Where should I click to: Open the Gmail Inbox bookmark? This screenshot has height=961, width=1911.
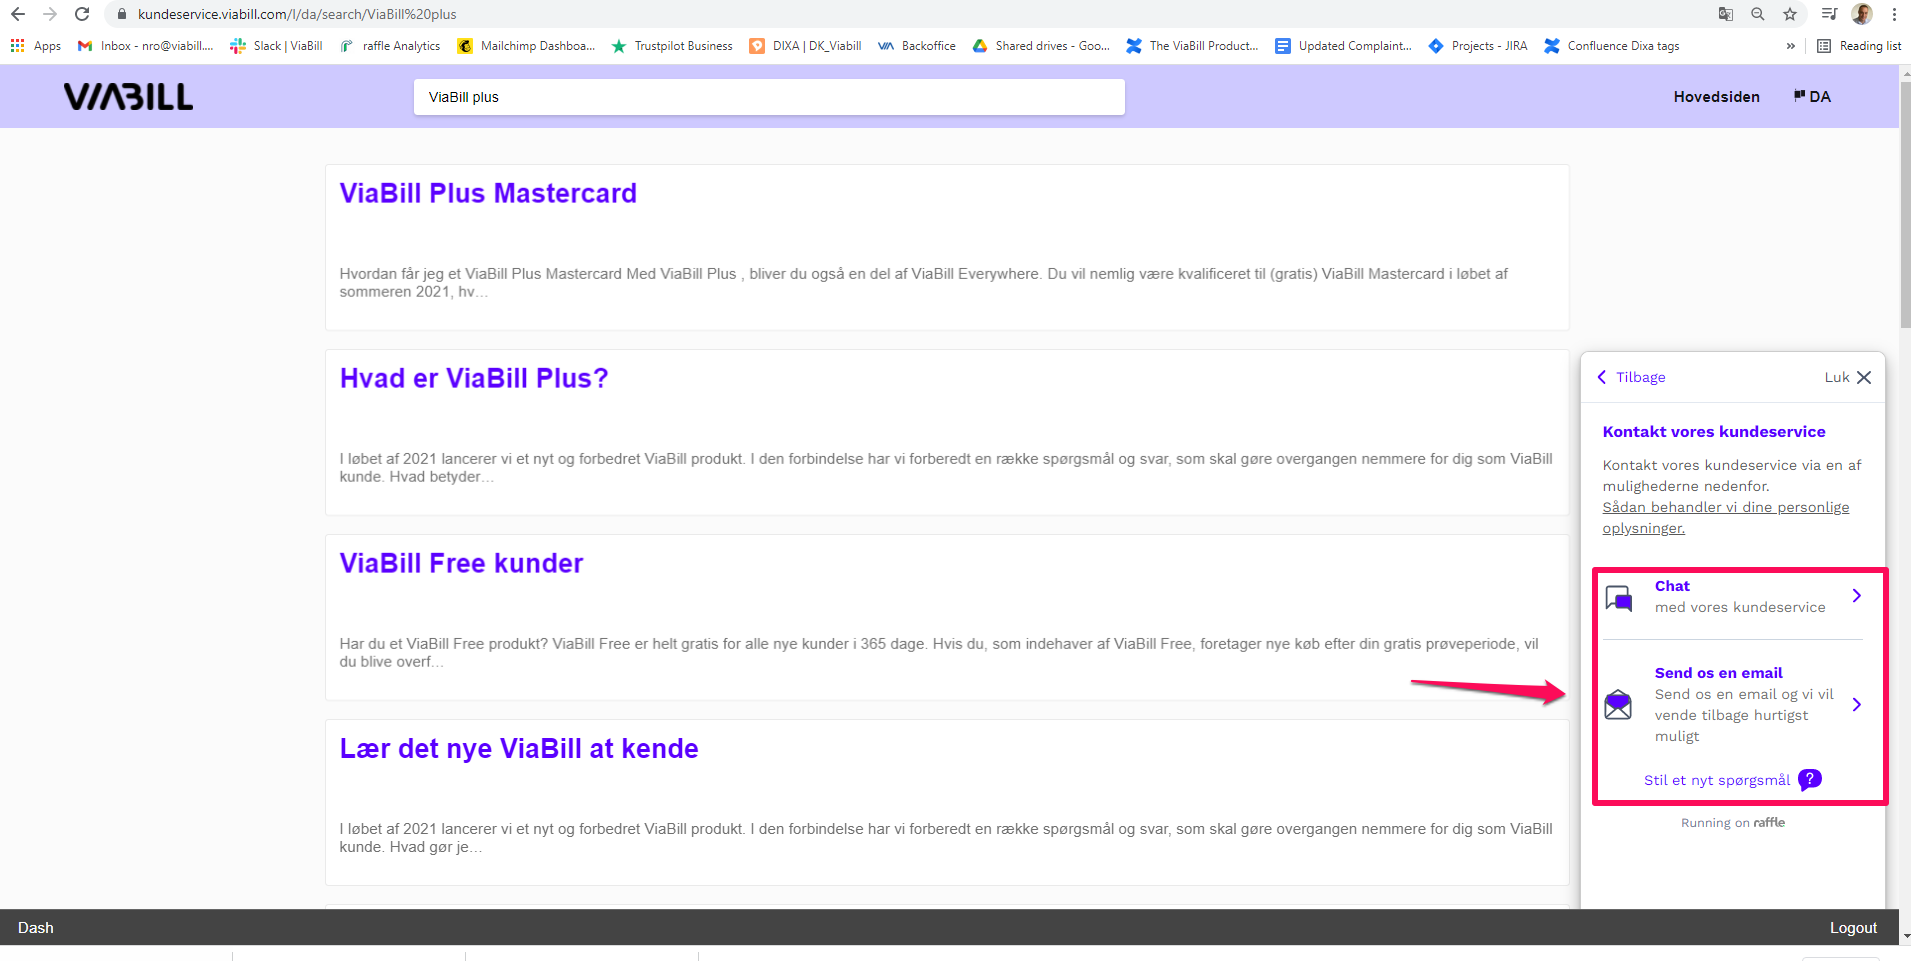point(146,46)
